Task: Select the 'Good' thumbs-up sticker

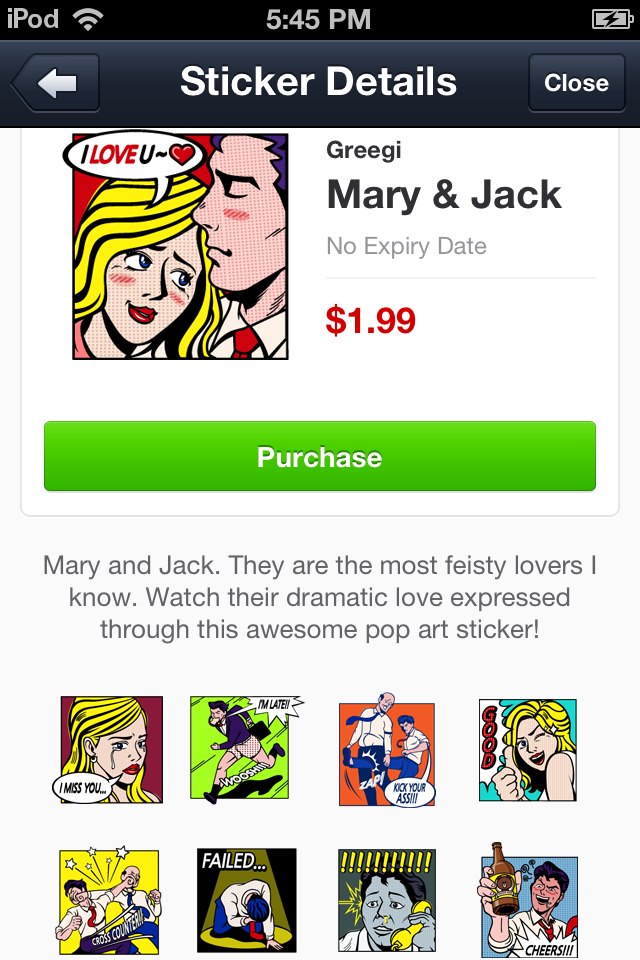Action: [527, 750]
